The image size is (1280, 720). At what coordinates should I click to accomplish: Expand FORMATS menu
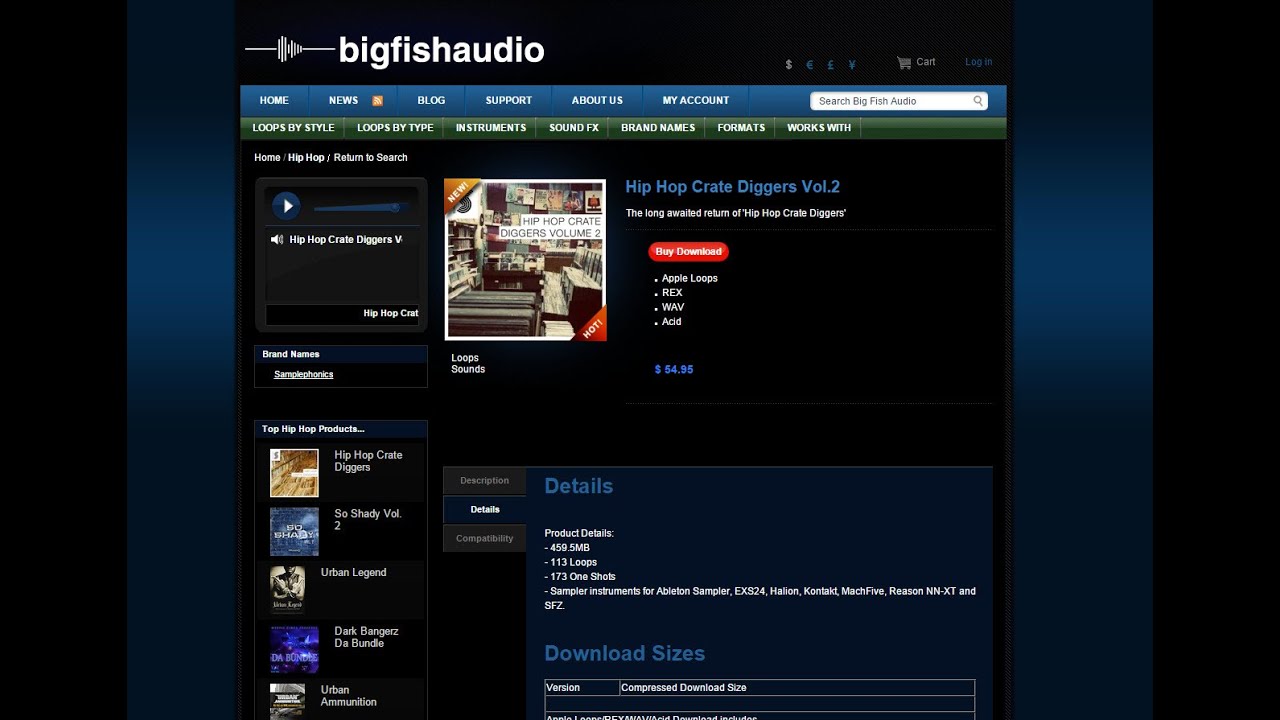pos(741,128)
